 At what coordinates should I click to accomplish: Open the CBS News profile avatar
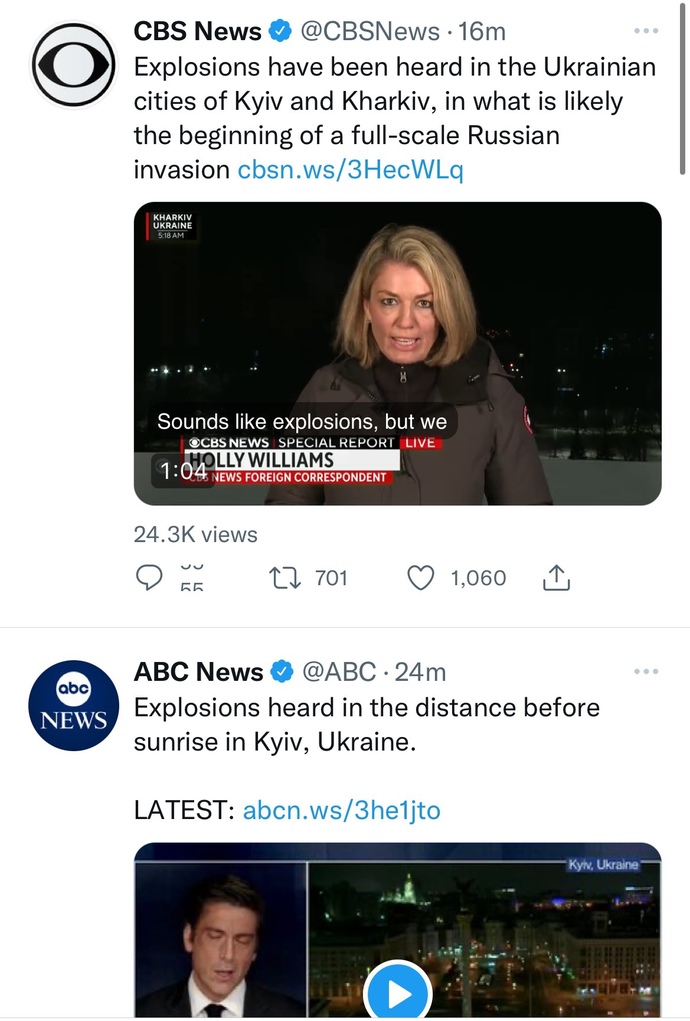74,64
